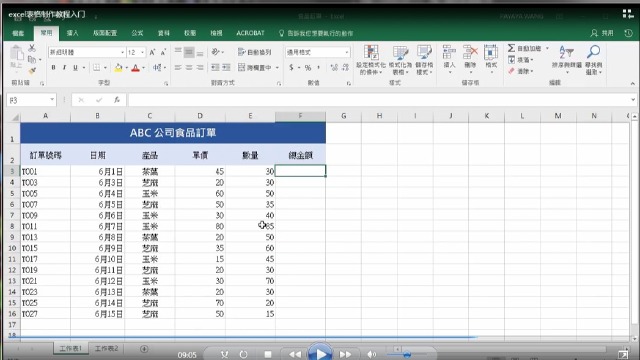The height and width of the screenshot is (360, 640).
Task: Adjust the video player volume slider
Action: coord(407,355)
